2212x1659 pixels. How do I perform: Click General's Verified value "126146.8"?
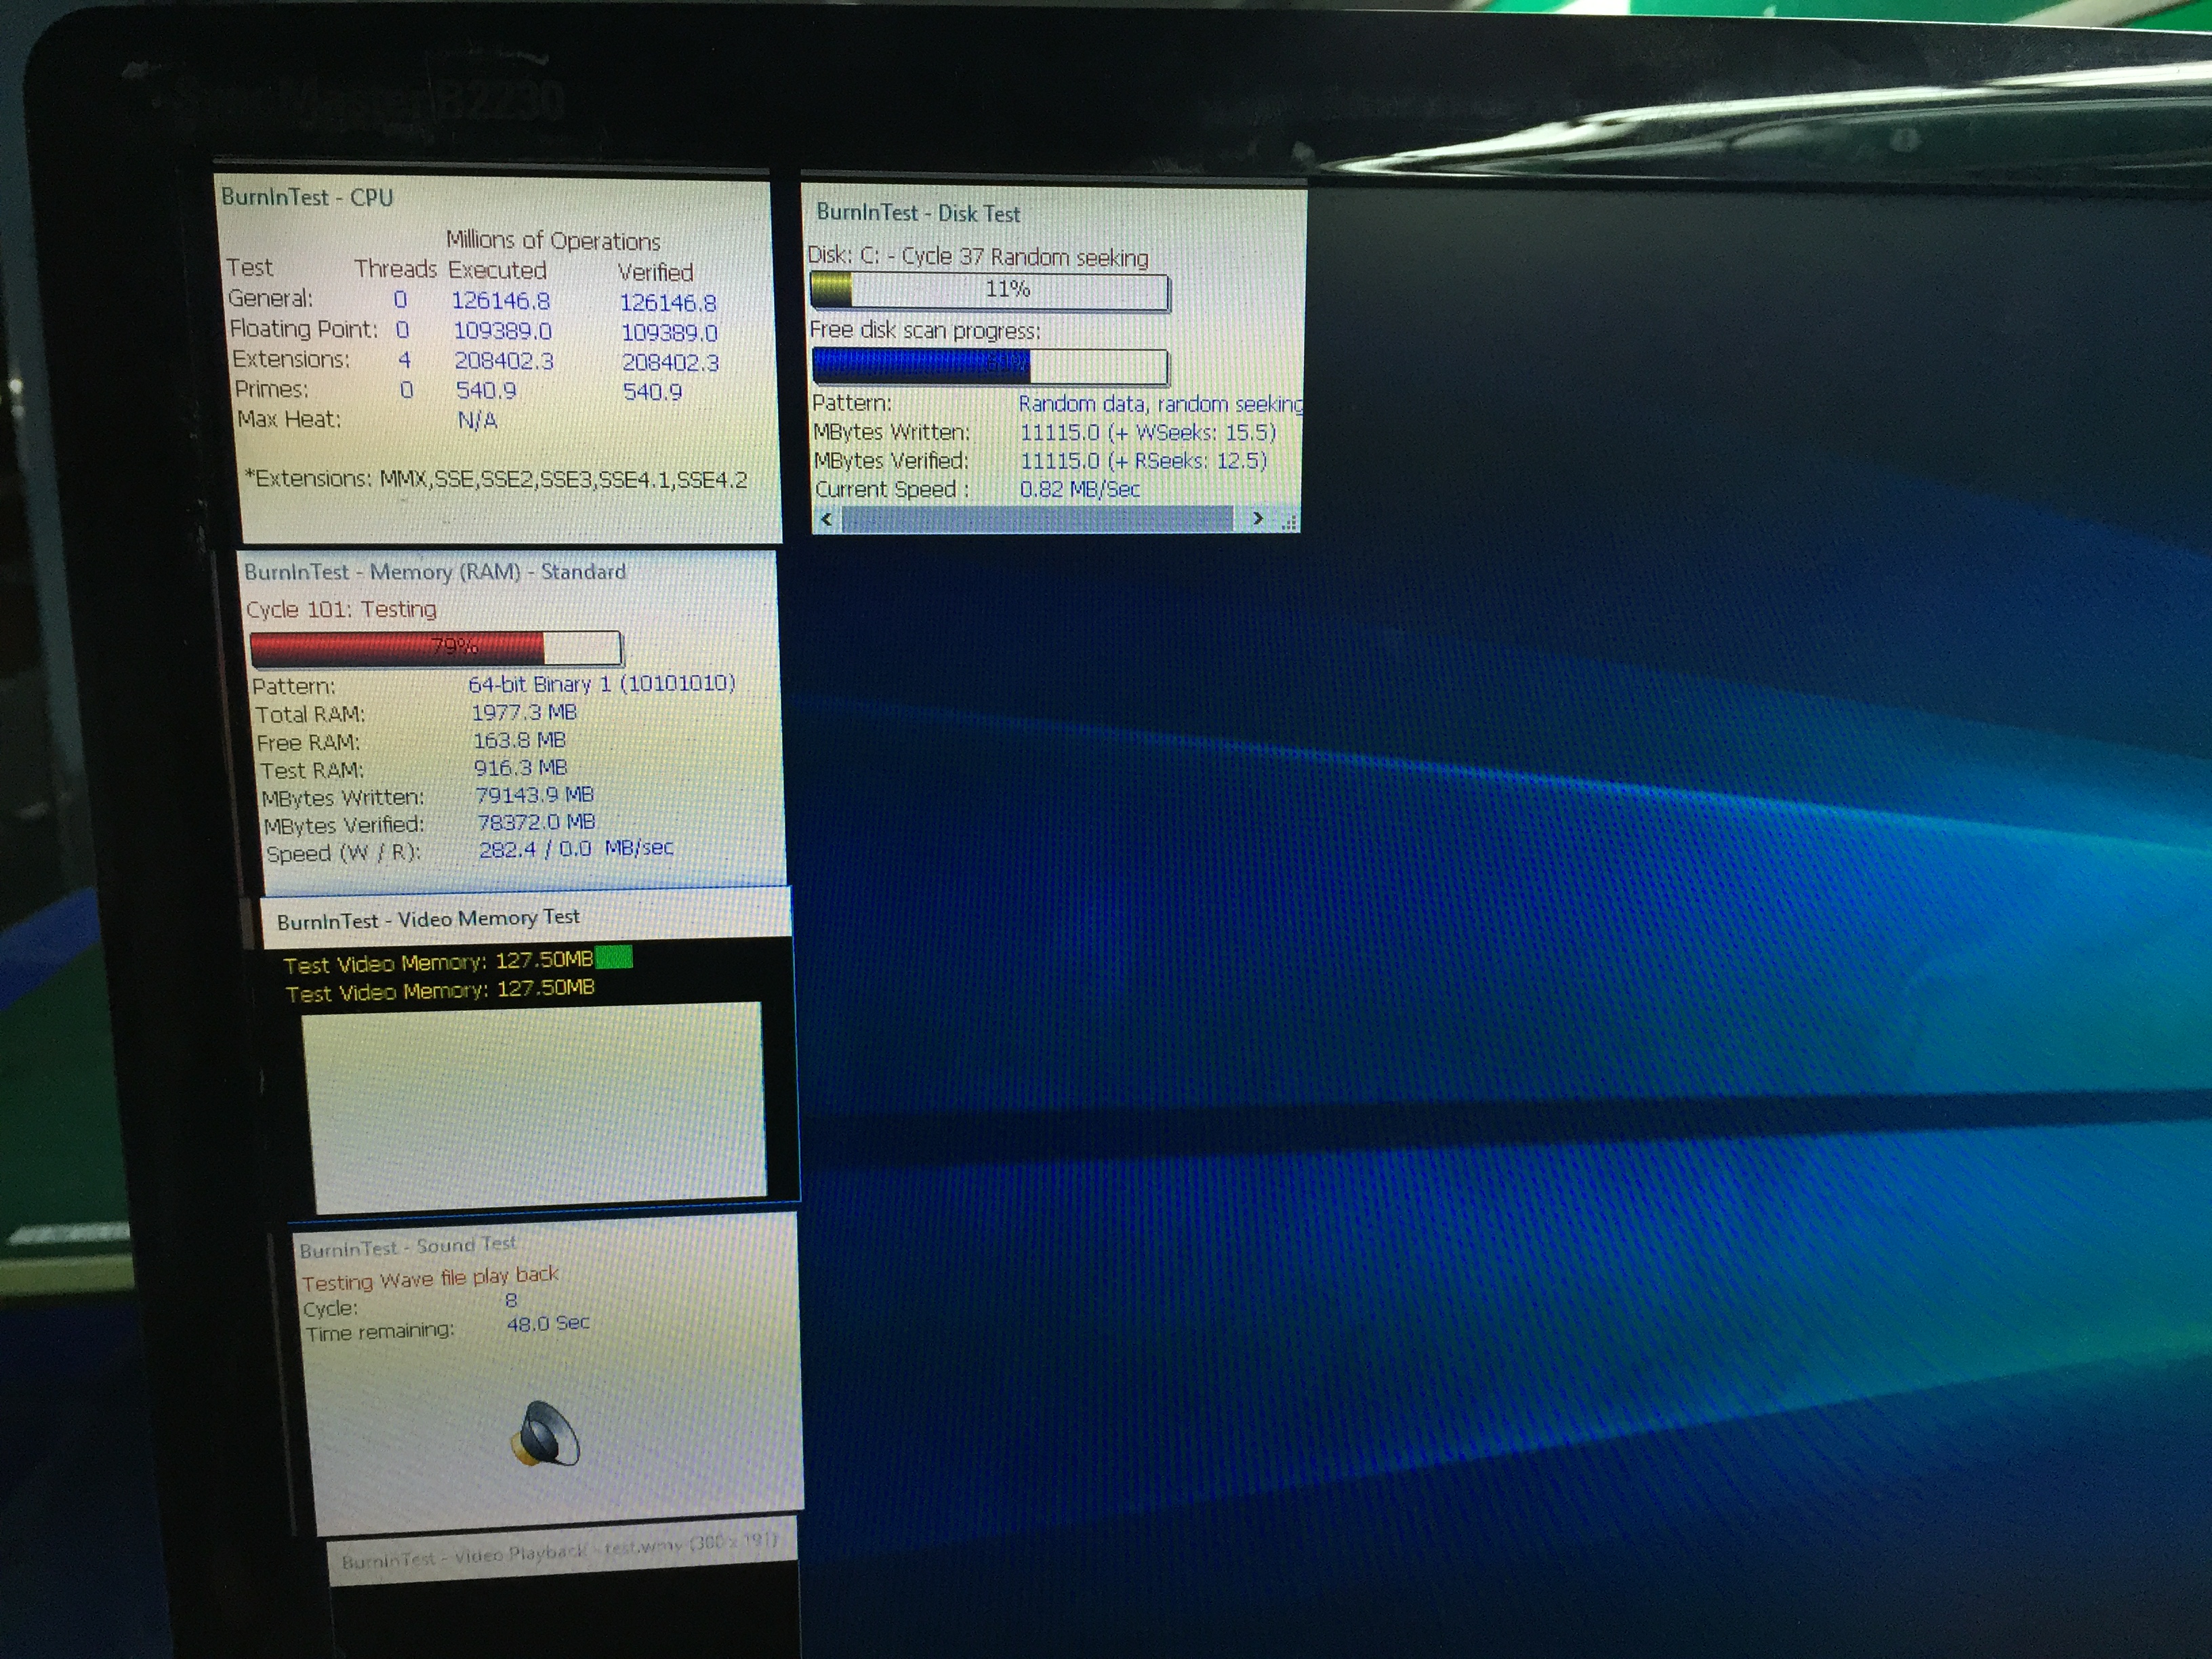(x=668, y=302)
